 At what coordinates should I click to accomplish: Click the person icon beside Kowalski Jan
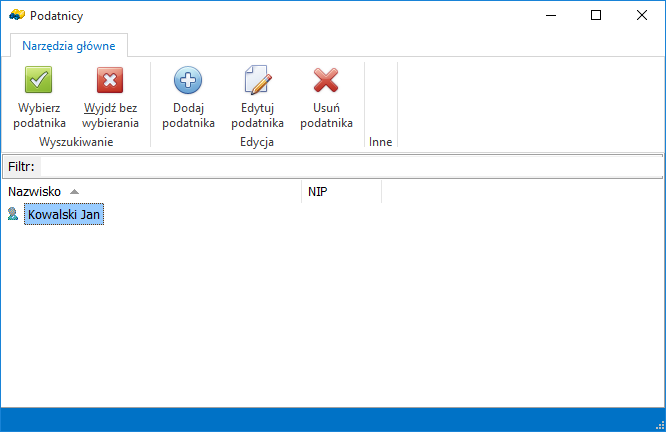pyautogui.click(x=13, y=214)
